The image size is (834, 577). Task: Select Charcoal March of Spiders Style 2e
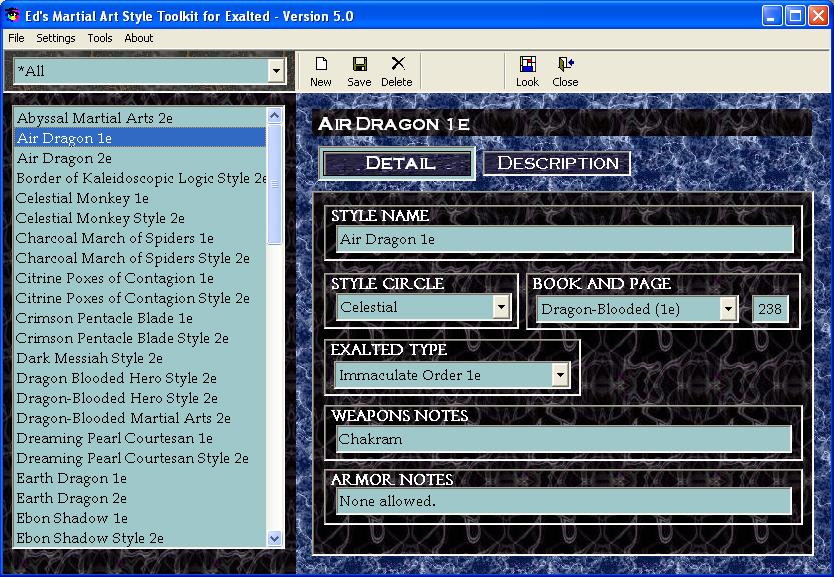click(x=140, y=258)
